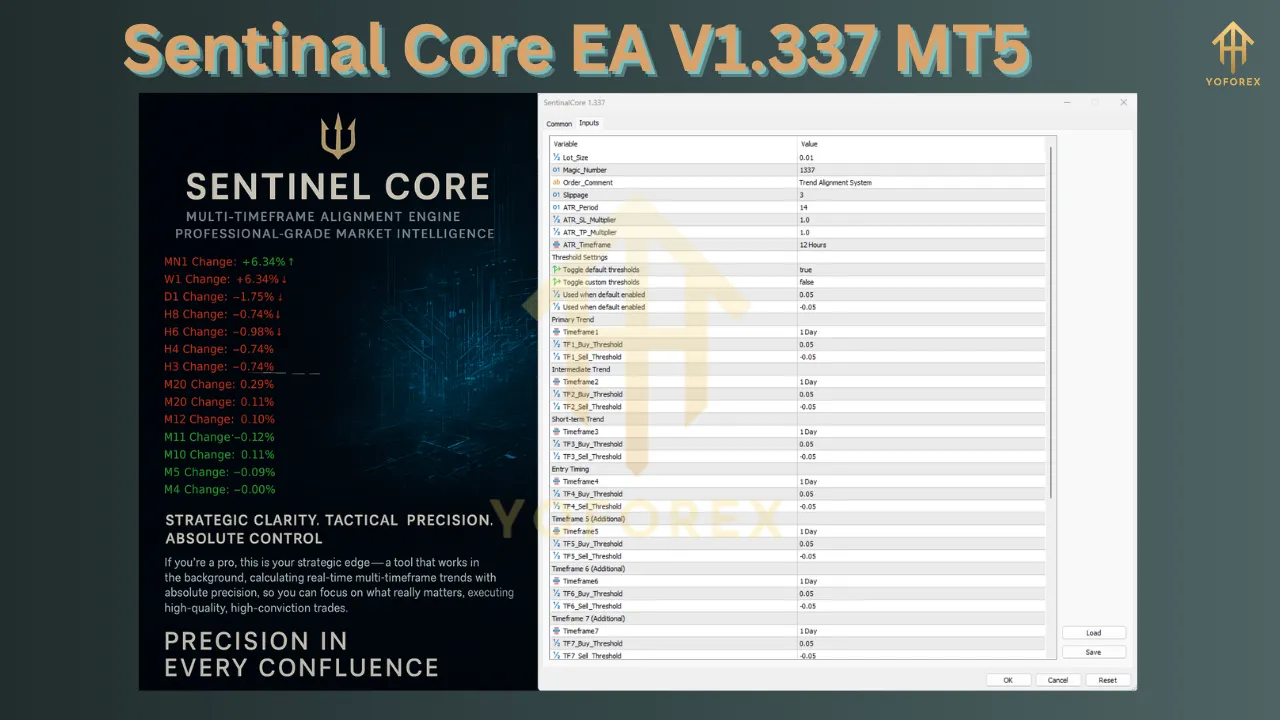The image size is (1280, 720).
Task: Click the ATR_TP_Multiplier type icon
Action: point(556,232)
